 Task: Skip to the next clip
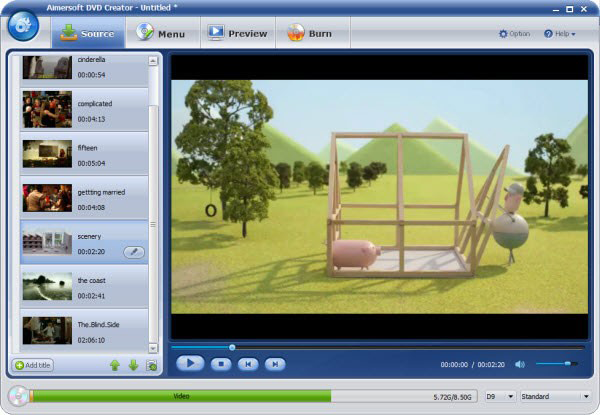coord(275,364)
